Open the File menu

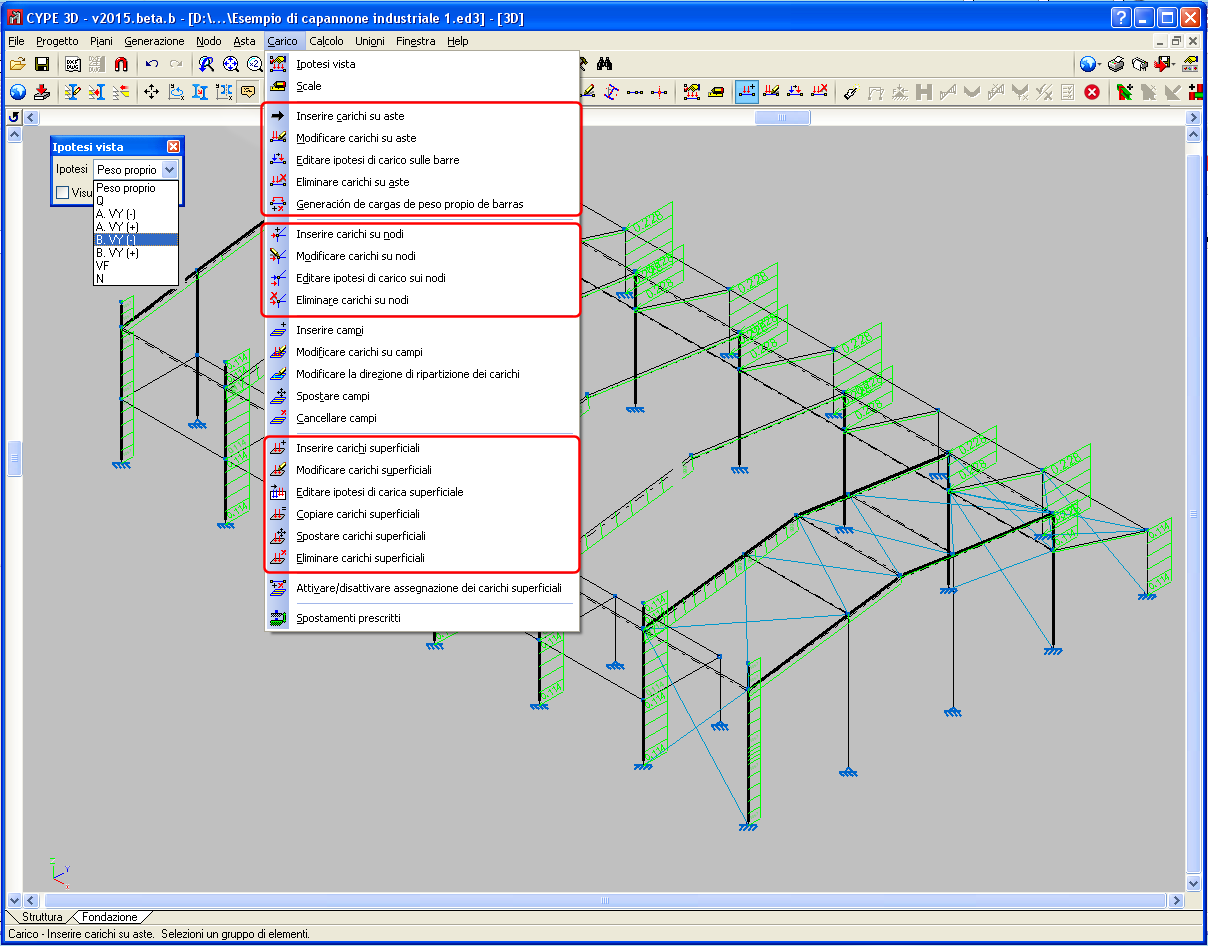[16, 41]
